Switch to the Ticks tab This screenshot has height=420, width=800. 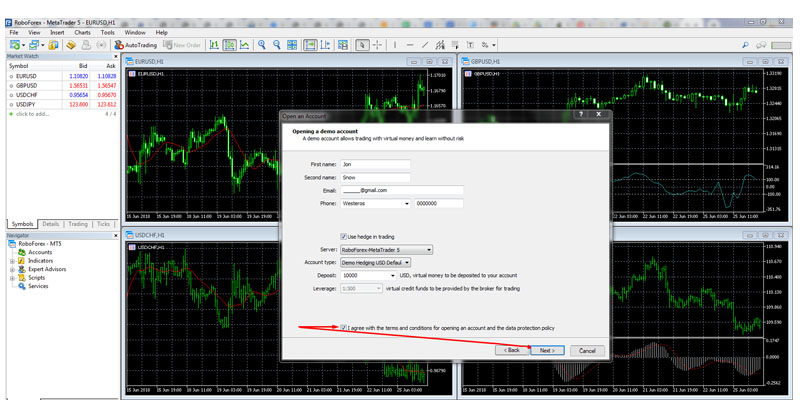[x=103, y=224]
